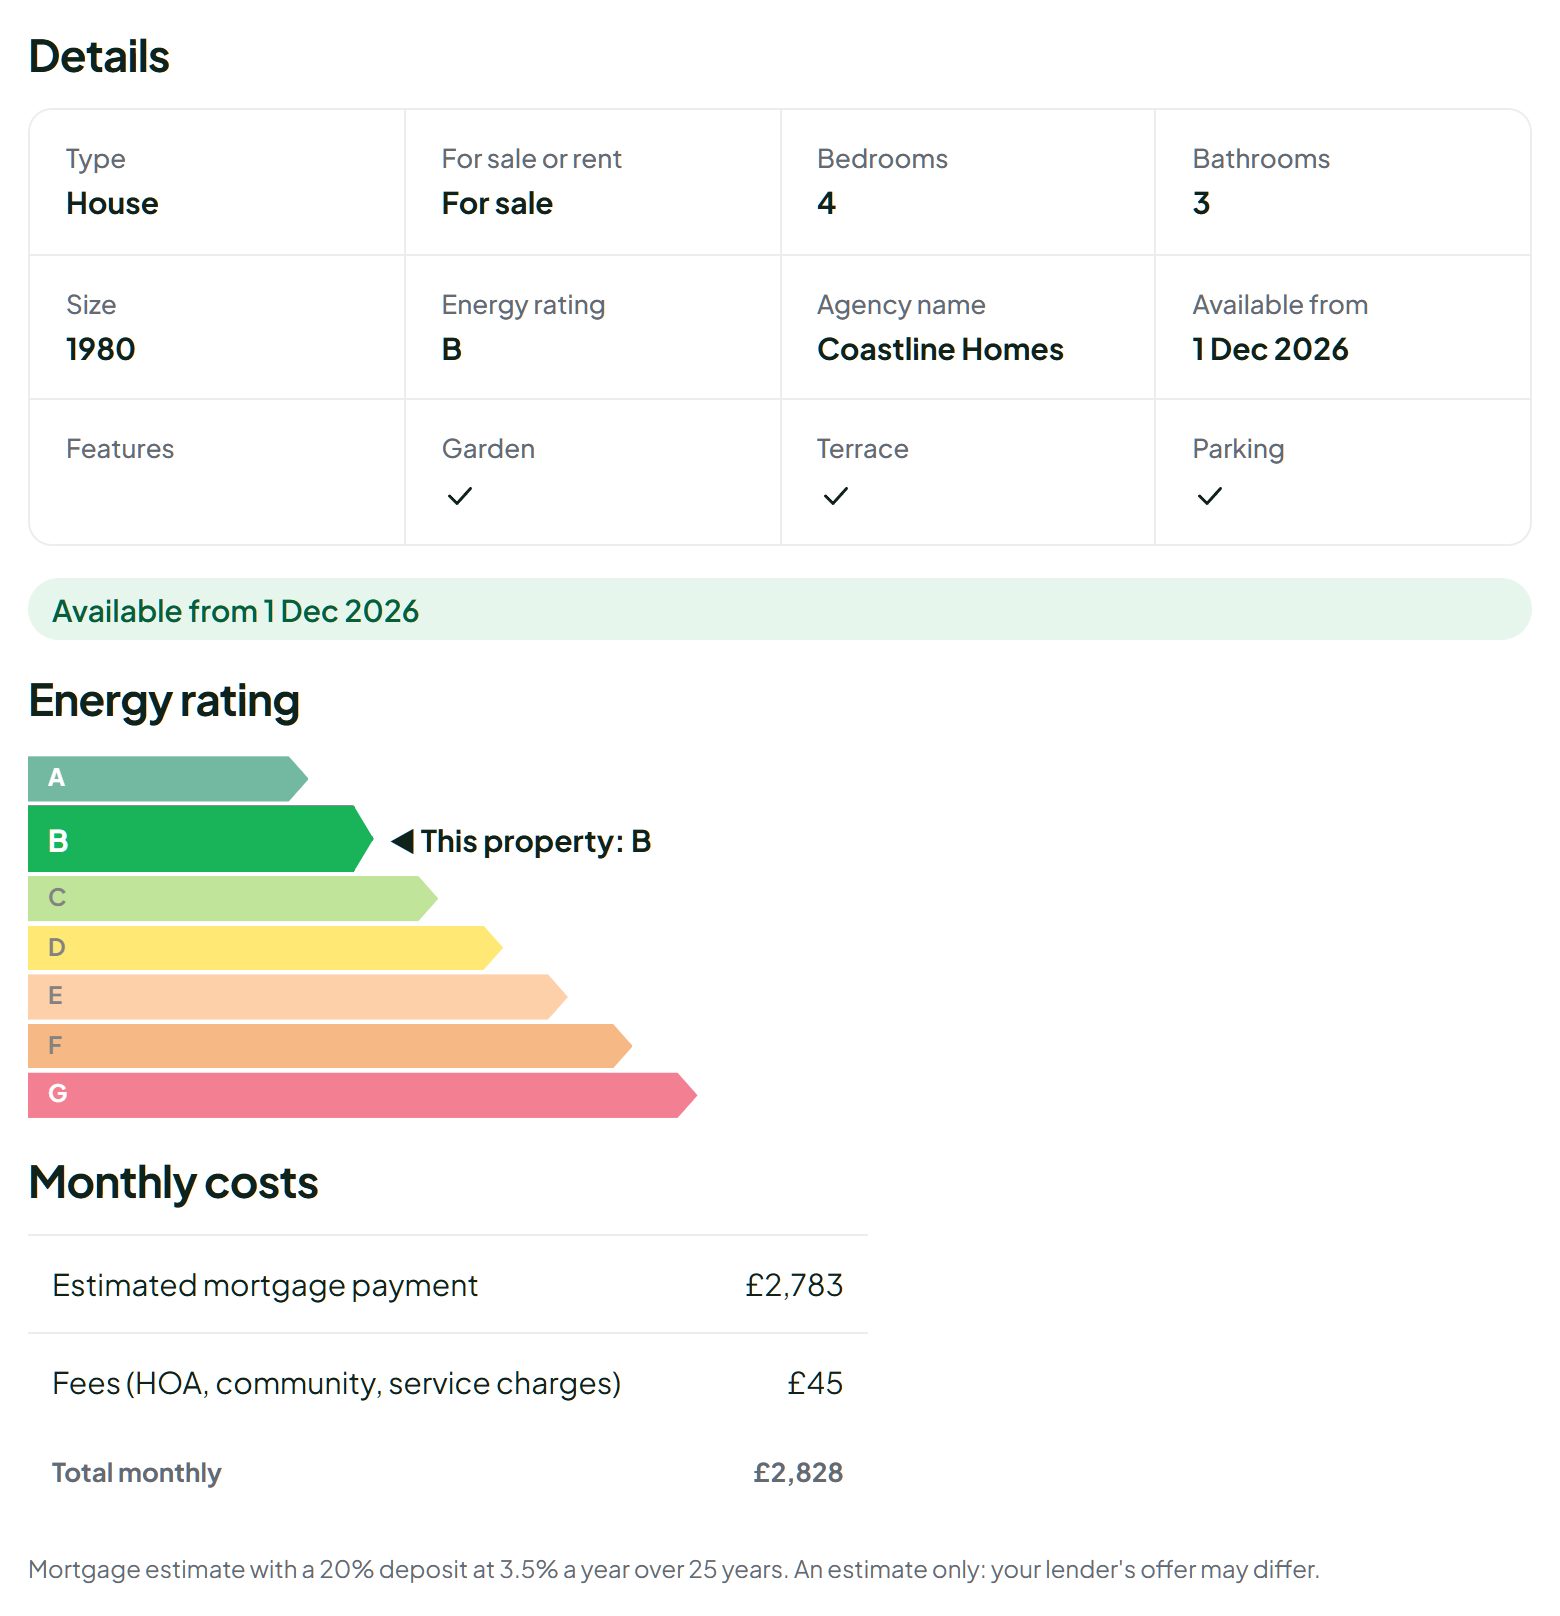This screenshot has height=1616, width=1560.
Task: Click the Bedrooms value 4
Action: (x=826, y=203)
